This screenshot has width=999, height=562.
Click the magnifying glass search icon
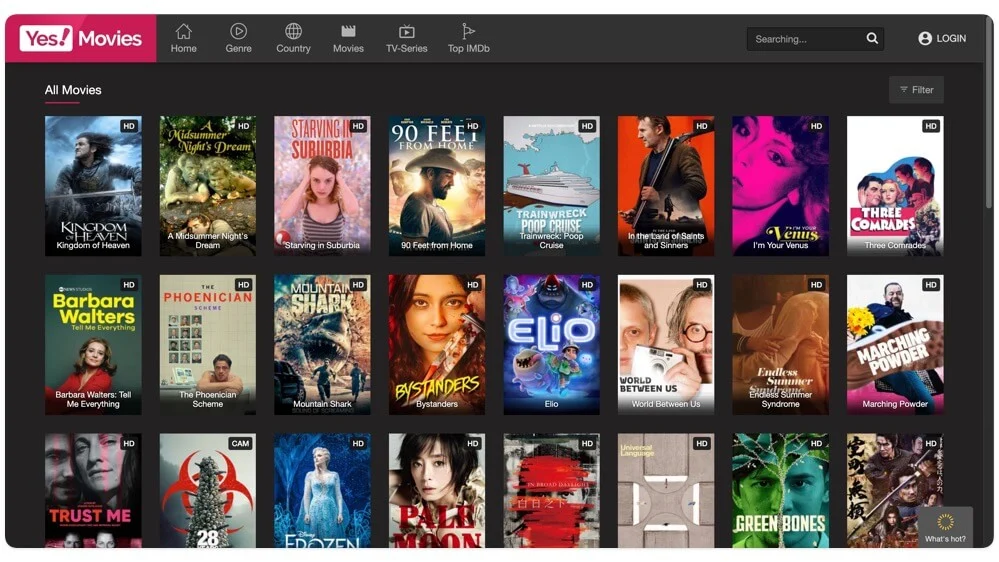[872, 38]
